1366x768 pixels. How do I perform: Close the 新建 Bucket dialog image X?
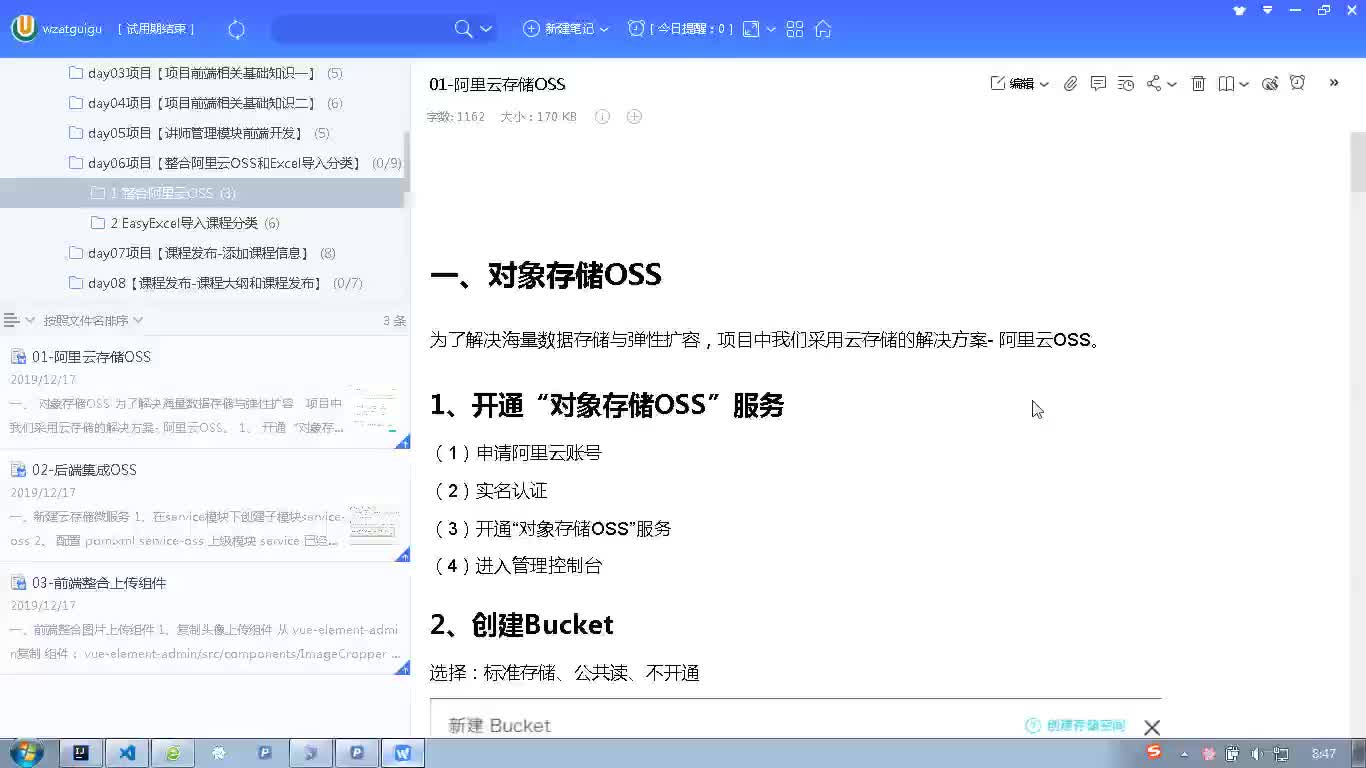click(1152, 727)
